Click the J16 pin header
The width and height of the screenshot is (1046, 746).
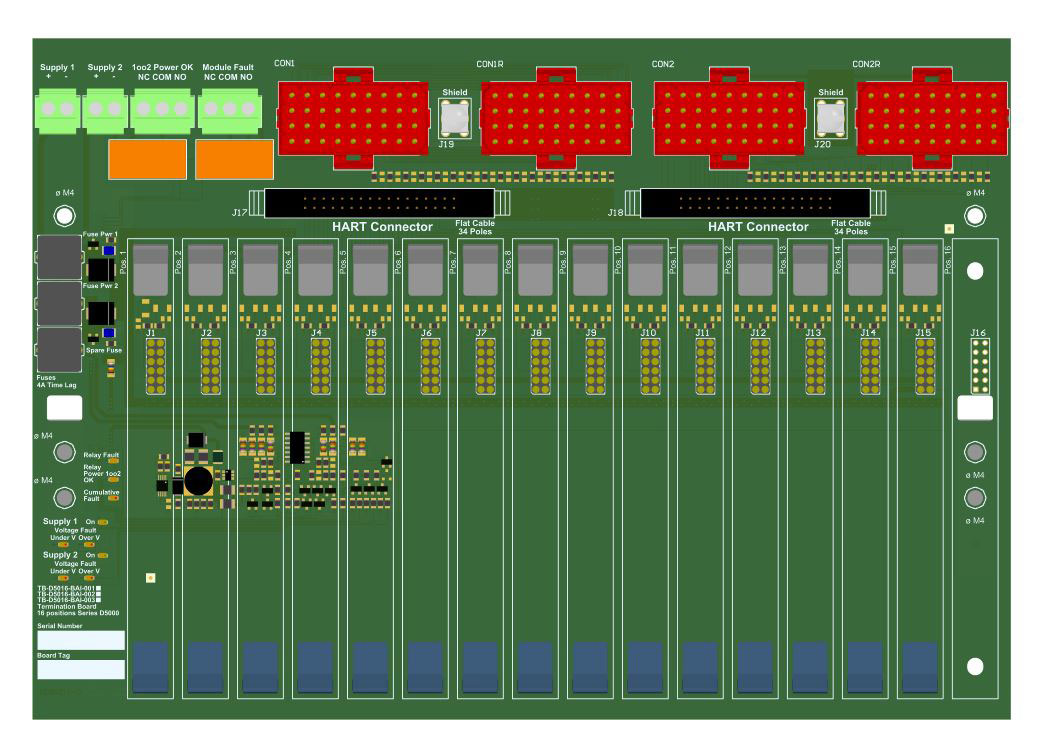[x=983, y=365]
